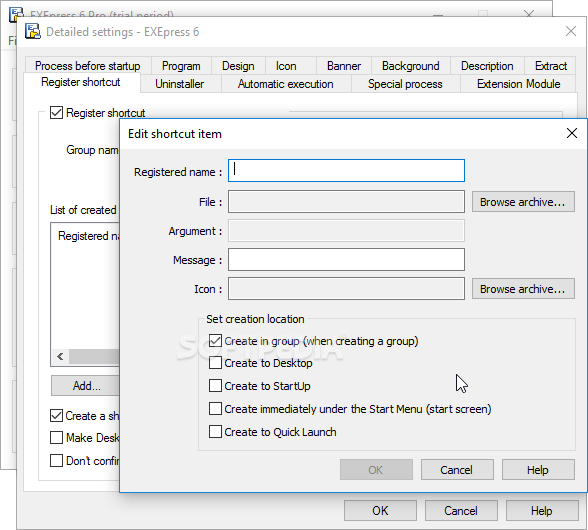Viewport: 588px width, 530px height.
Task: Click the shortcut list's left scroll arrow
Action: click(60, 356)
